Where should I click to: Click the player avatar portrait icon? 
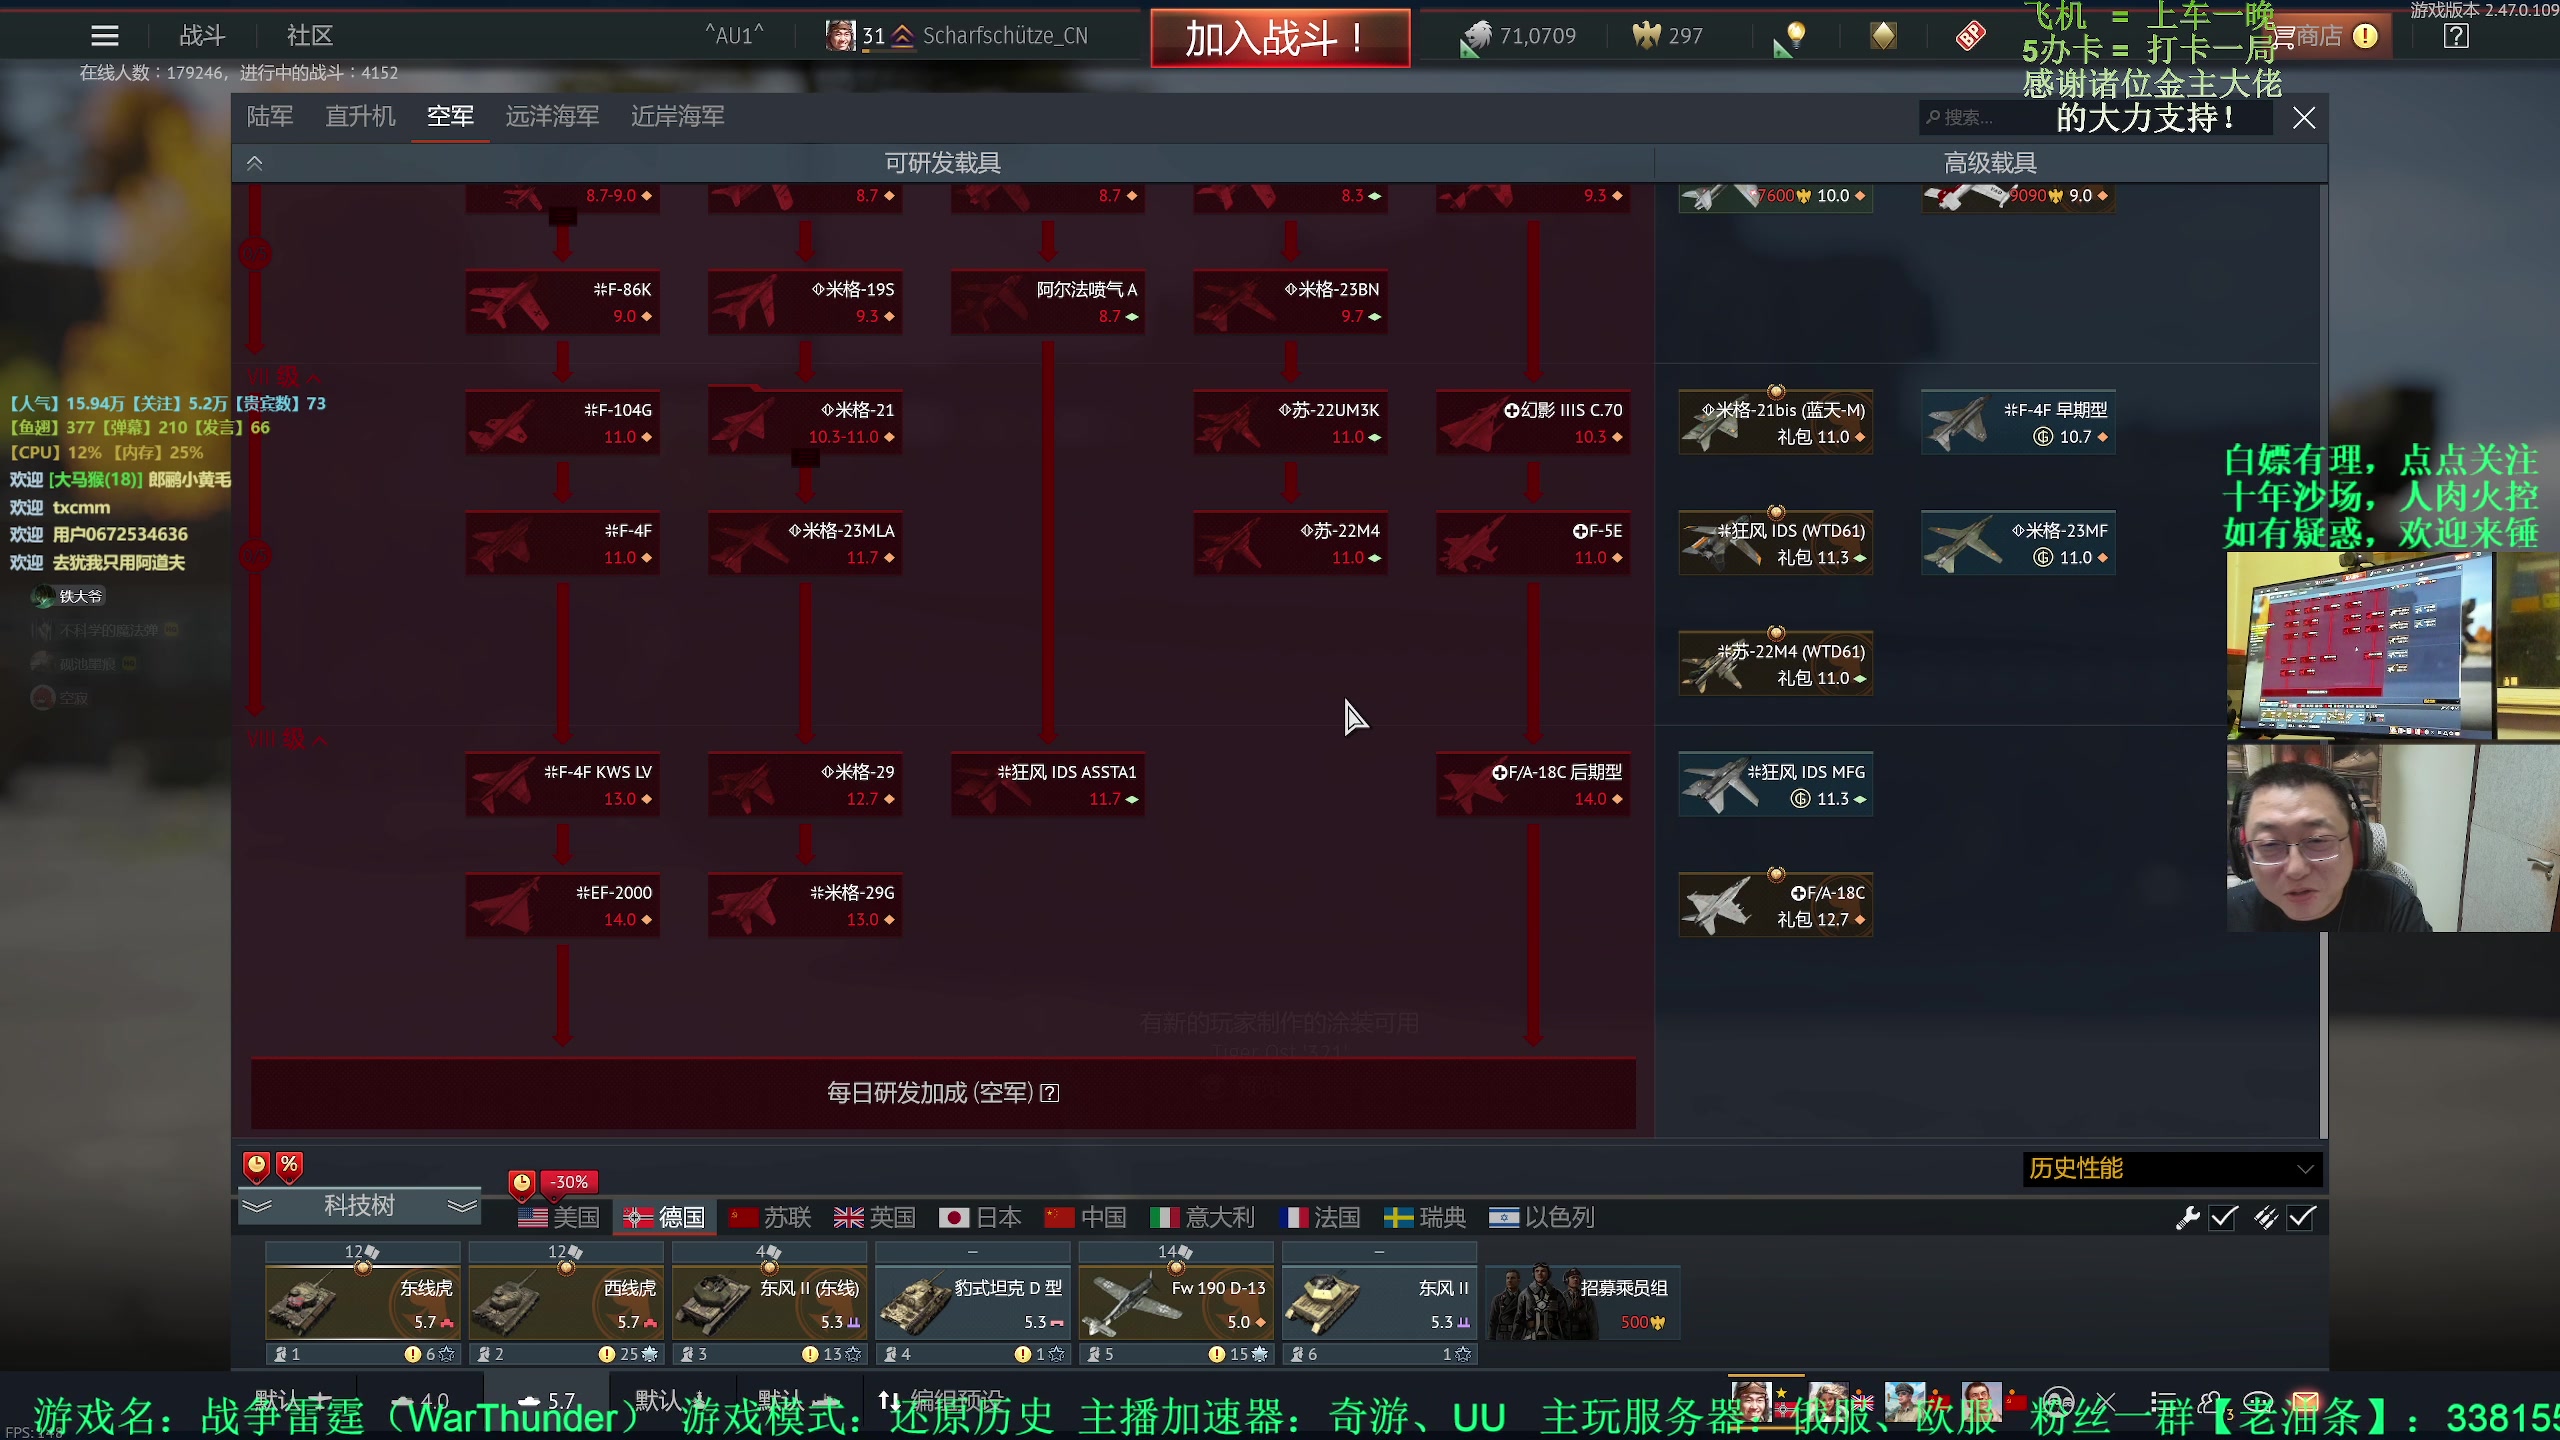(x=841, y=36)
